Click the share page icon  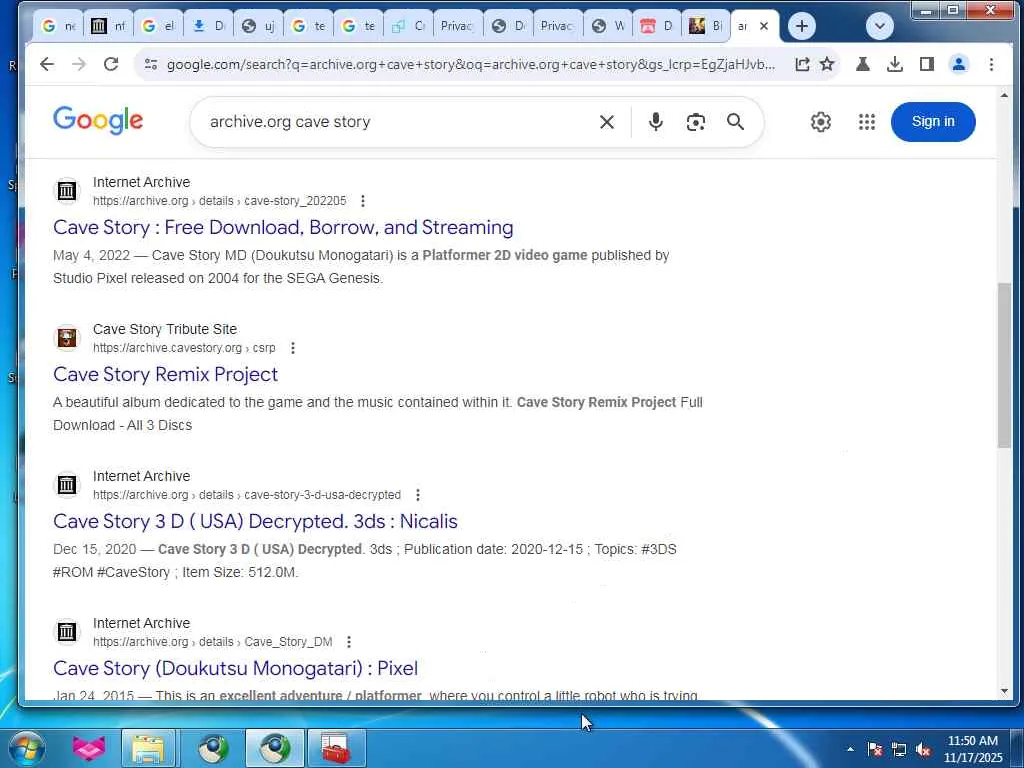(x=802, y=64)
